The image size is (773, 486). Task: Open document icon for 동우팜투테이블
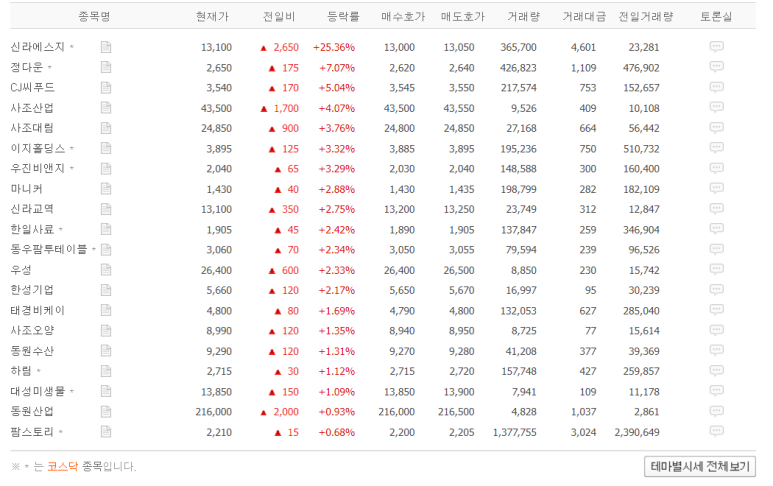(x=106, y=250)
